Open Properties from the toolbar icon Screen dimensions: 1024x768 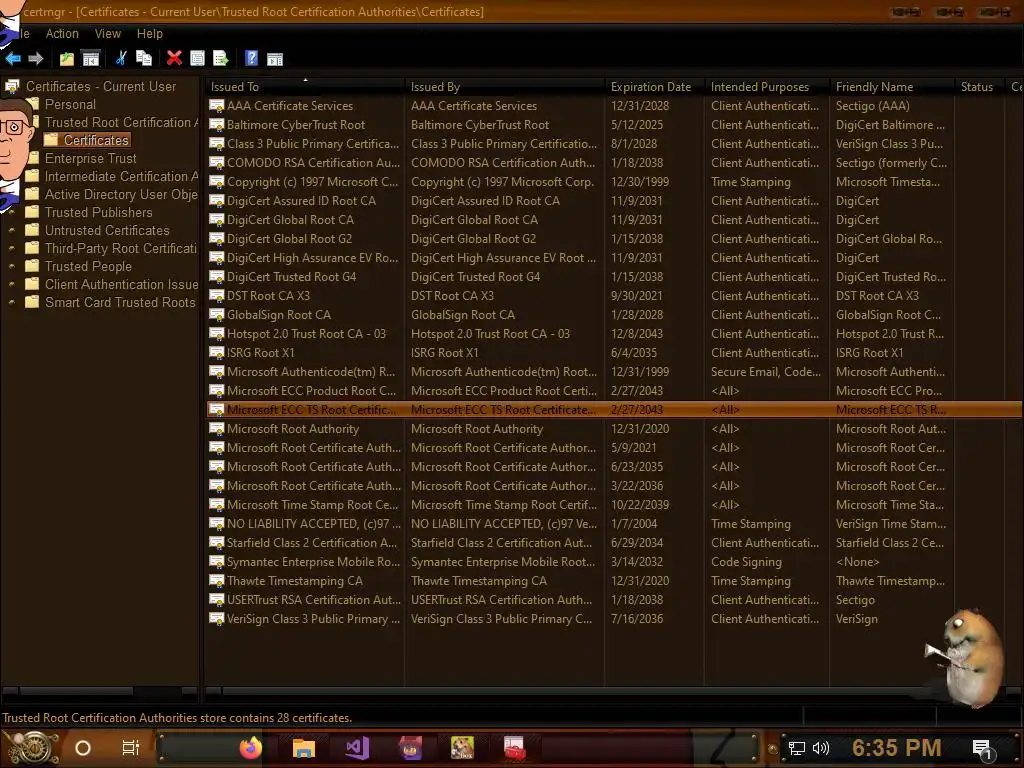pos(197,59)
